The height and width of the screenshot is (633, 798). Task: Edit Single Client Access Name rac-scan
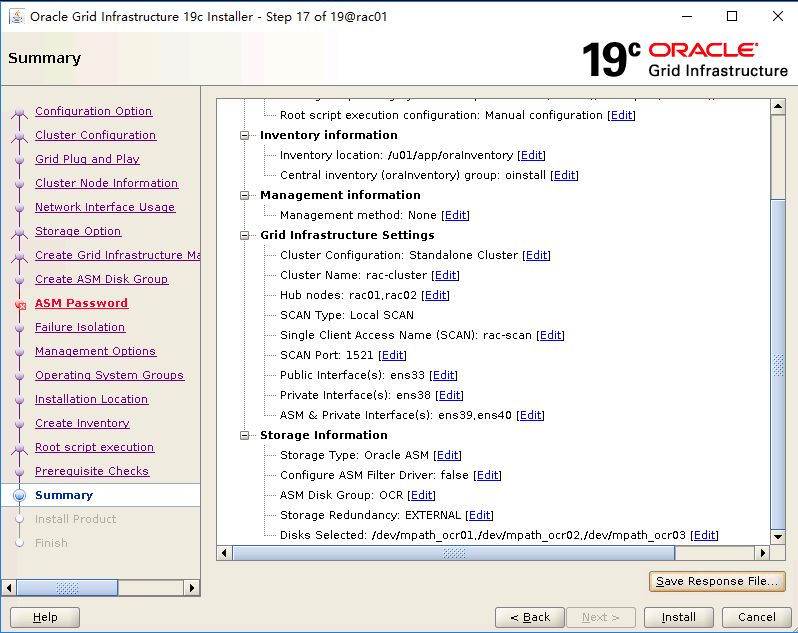click(x=551, y=335)
